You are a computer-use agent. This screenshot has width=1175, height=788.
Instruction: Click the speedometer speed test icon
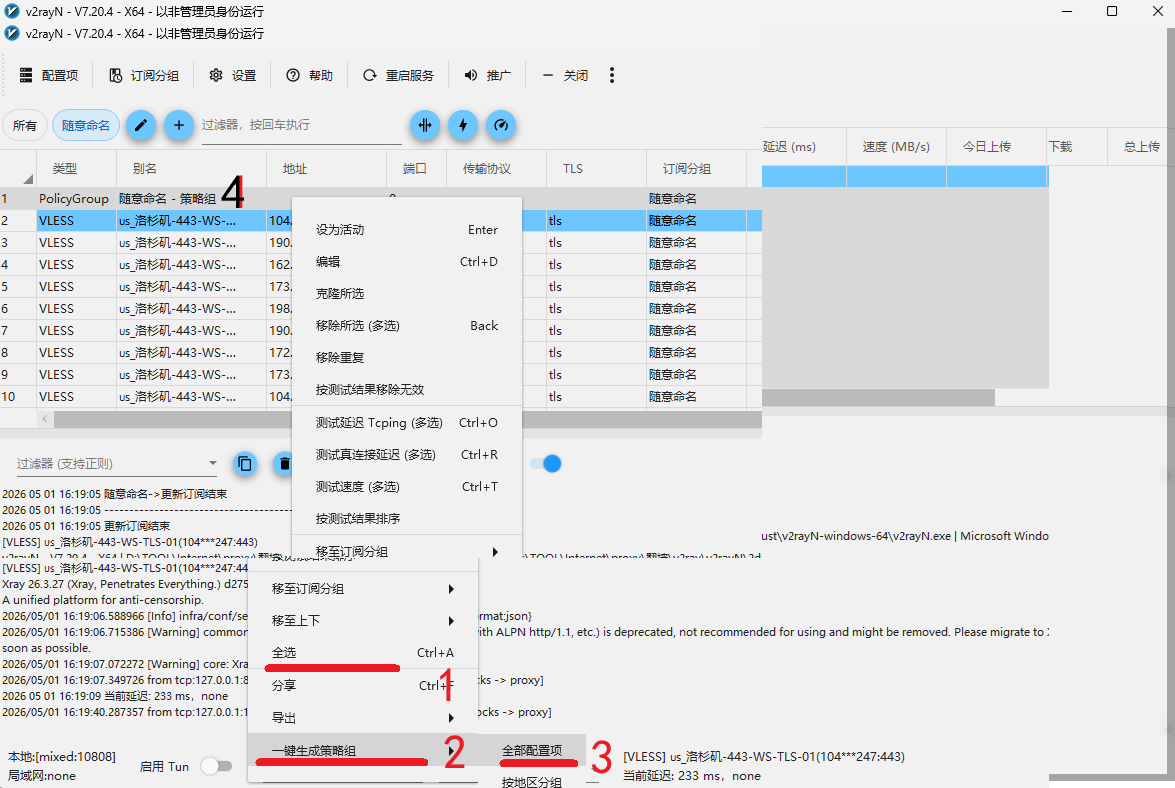501,125
